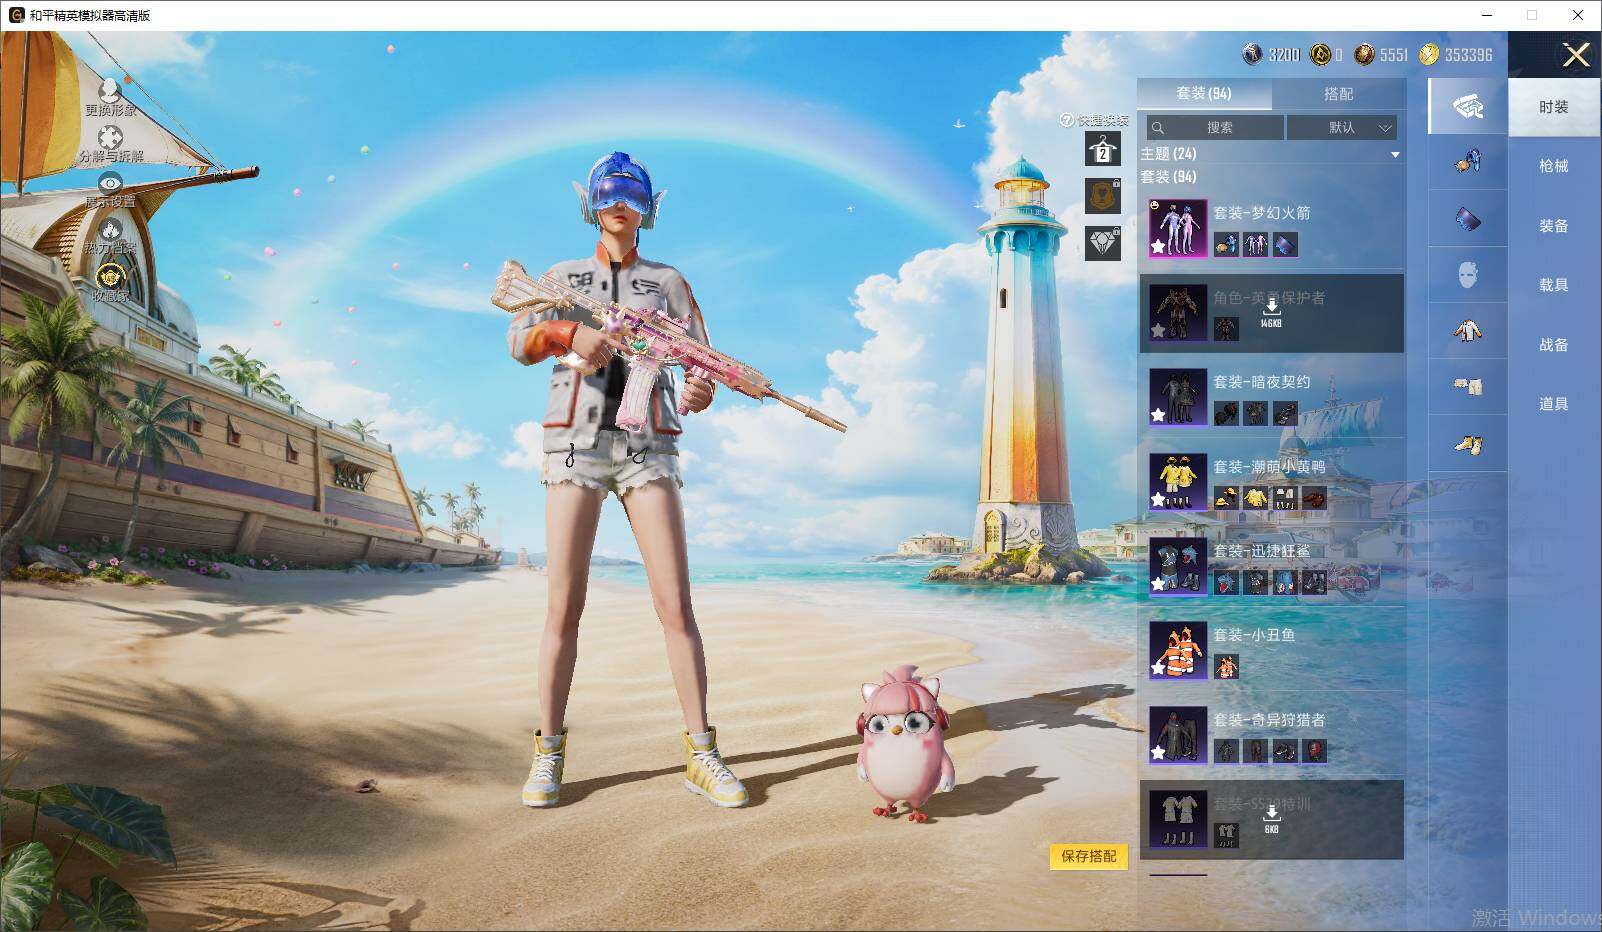Select the shorts pants category icon
The width and height of the screenshot is (1602, 932).
pos(1468,386)
